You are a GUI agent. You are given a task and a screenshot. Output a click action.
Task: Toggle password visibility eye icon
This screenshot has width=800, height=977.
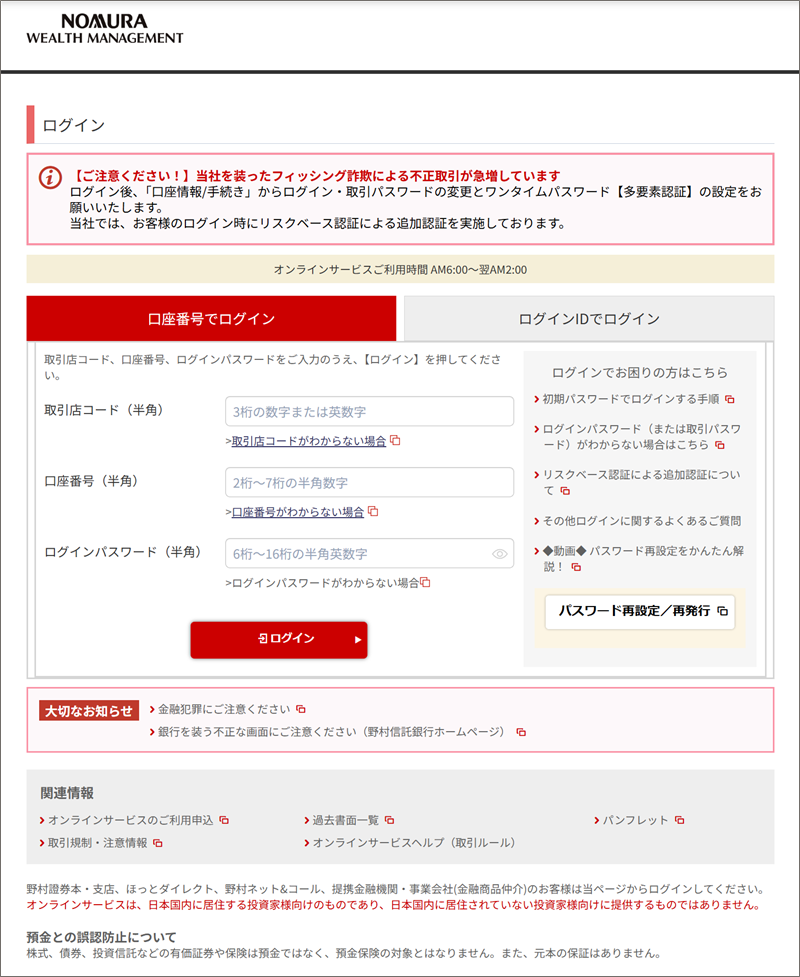pyautogui.click(x=500, y=554)
